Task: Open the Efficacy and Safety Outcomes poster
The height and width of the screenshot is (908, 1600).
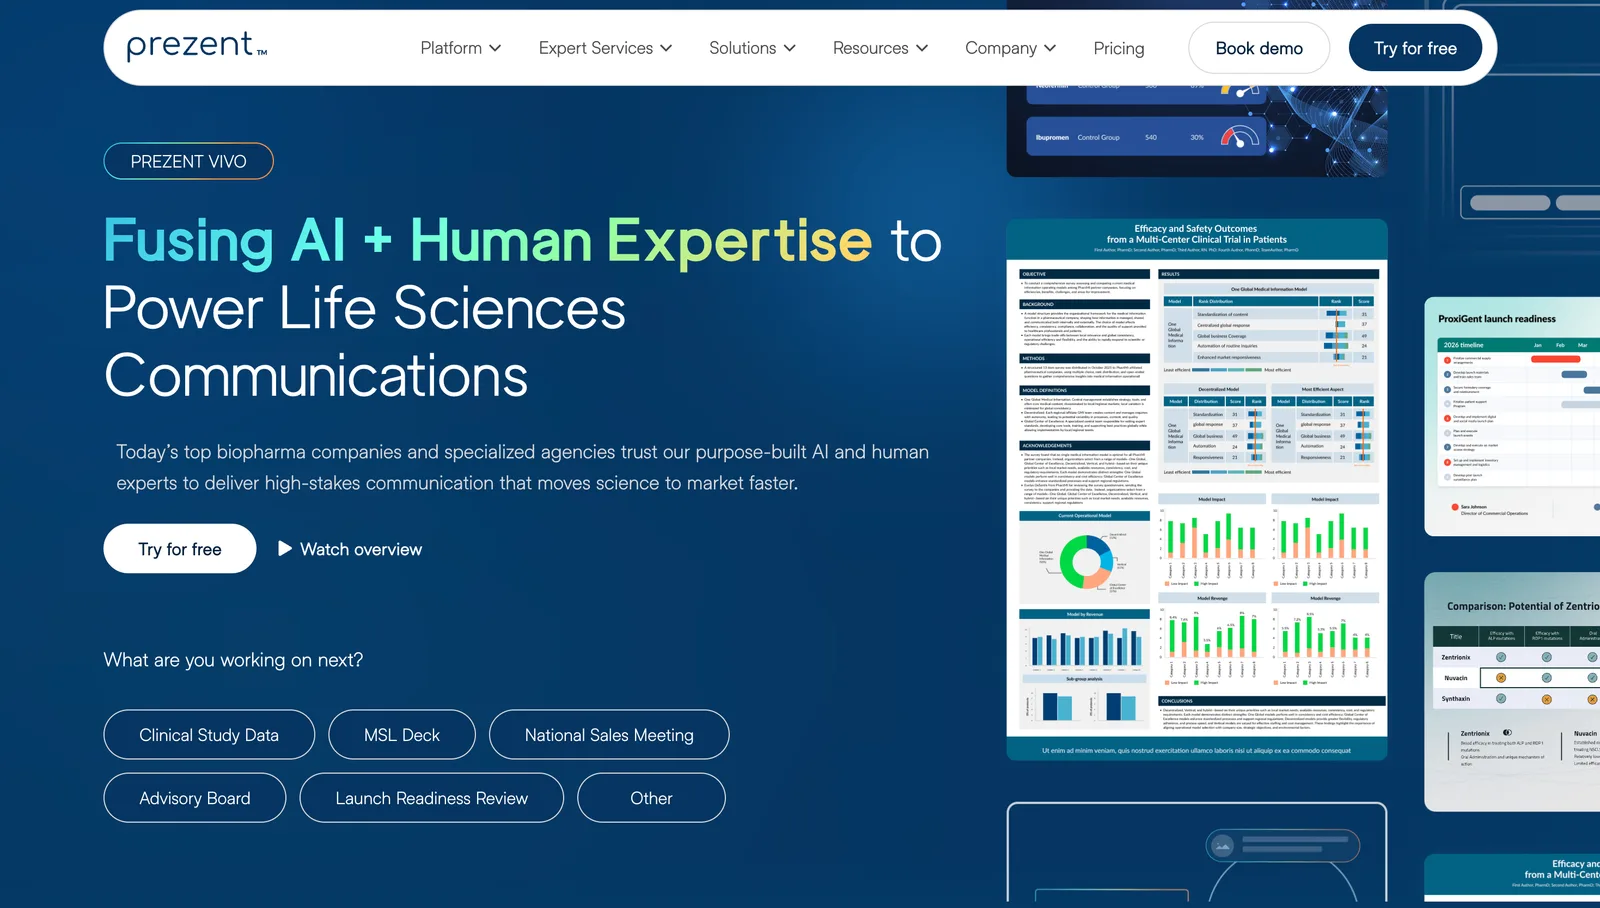Action: click(x=1197, y=490)
